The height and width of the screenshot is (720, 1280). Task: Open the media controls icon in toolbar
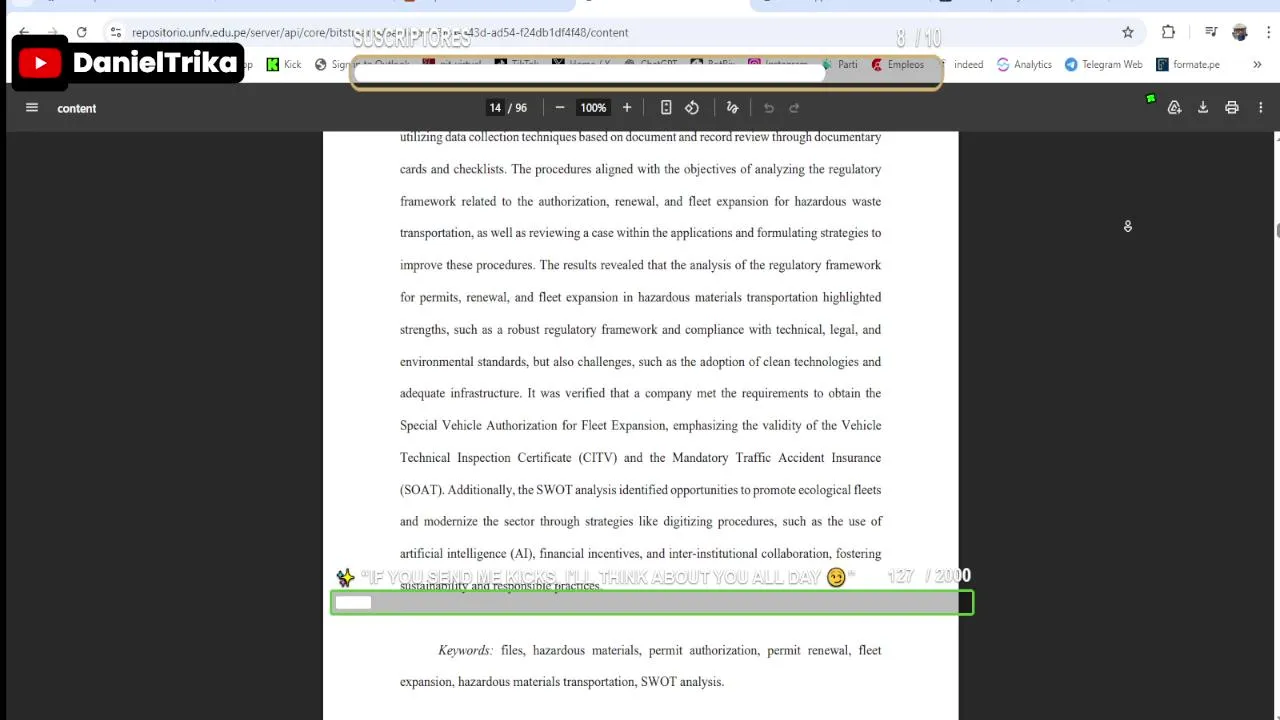pos(1211,32)
